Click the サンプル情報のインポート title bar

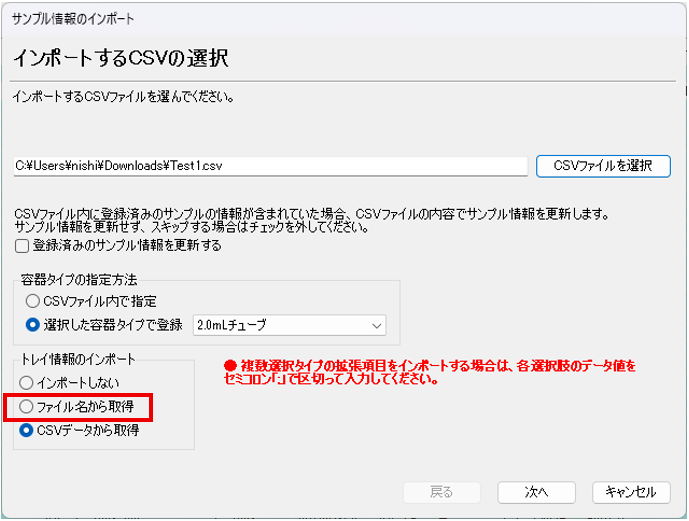(74, 19)
